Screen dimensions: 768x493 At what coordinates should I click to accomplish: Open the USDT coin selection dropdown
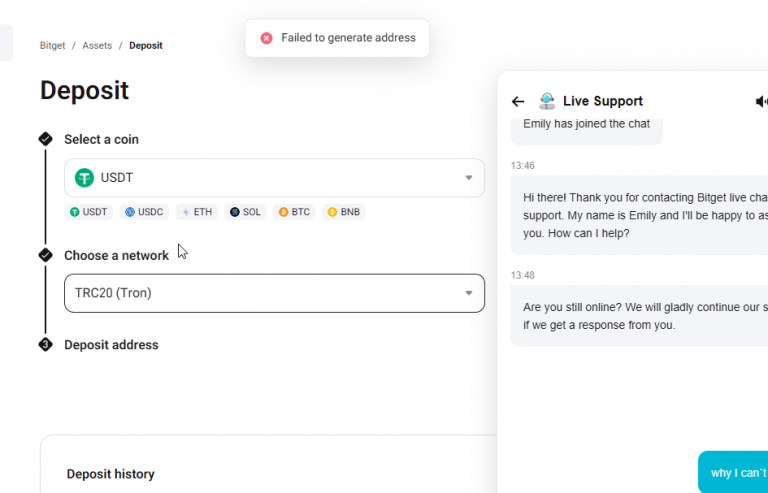click(274, 178)
